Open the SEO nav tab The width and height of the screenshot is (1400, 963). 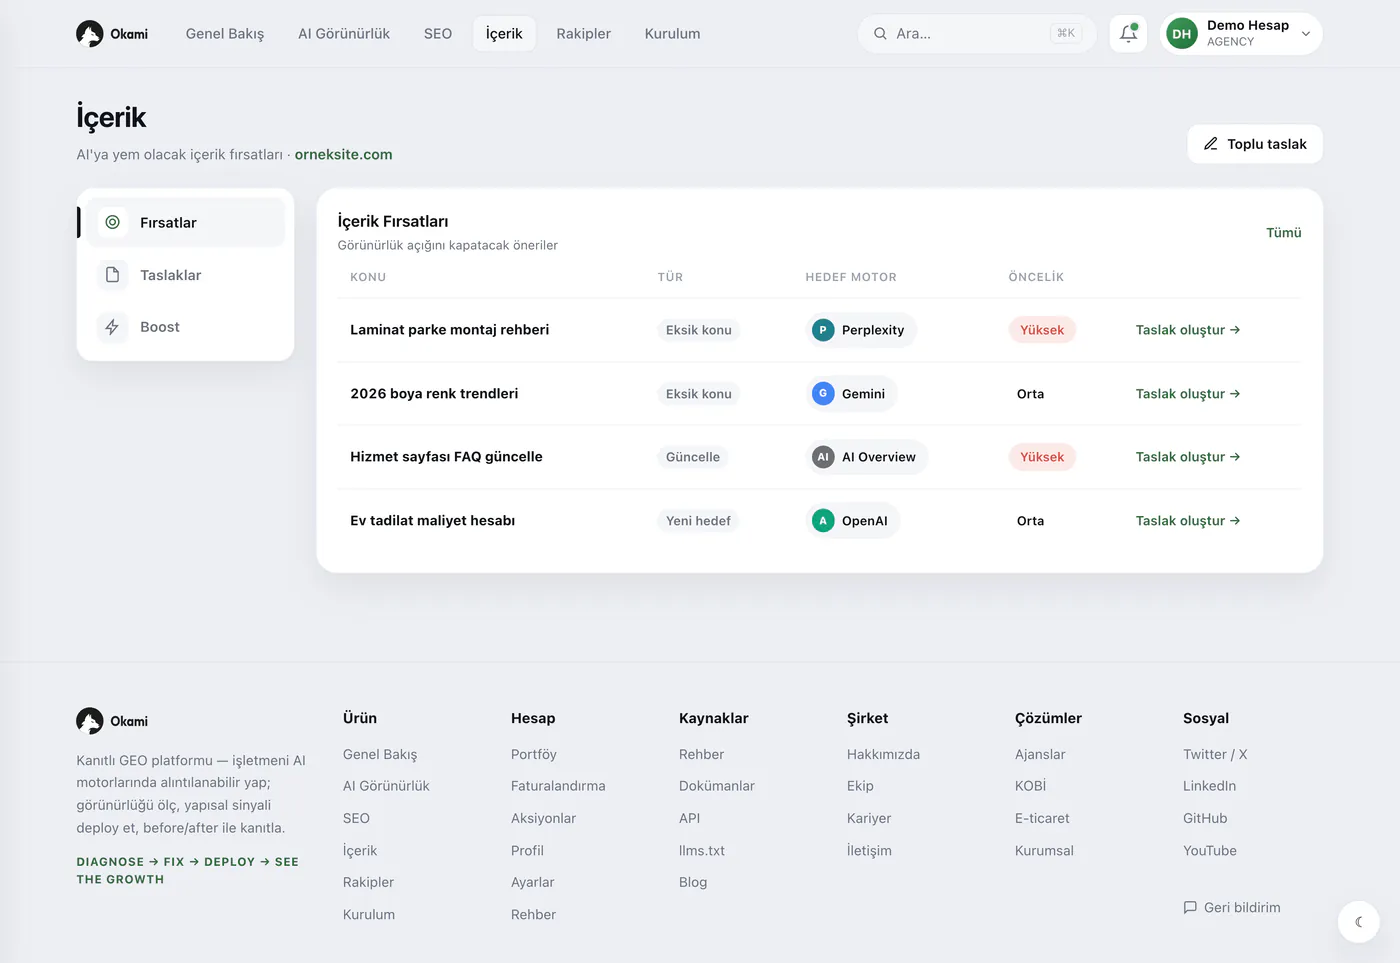click(x=438, y=34)
